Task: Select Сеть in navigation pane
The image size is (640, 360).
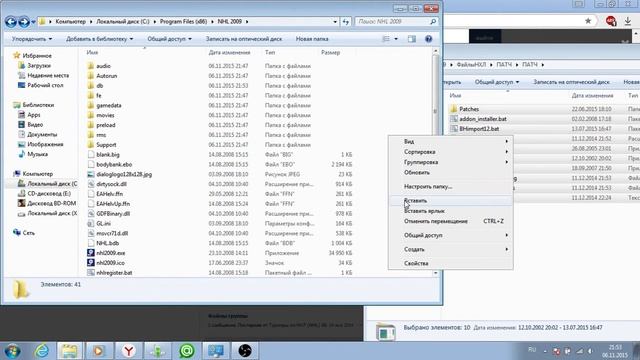Action: pyautogui.click(x=29, y=233)
